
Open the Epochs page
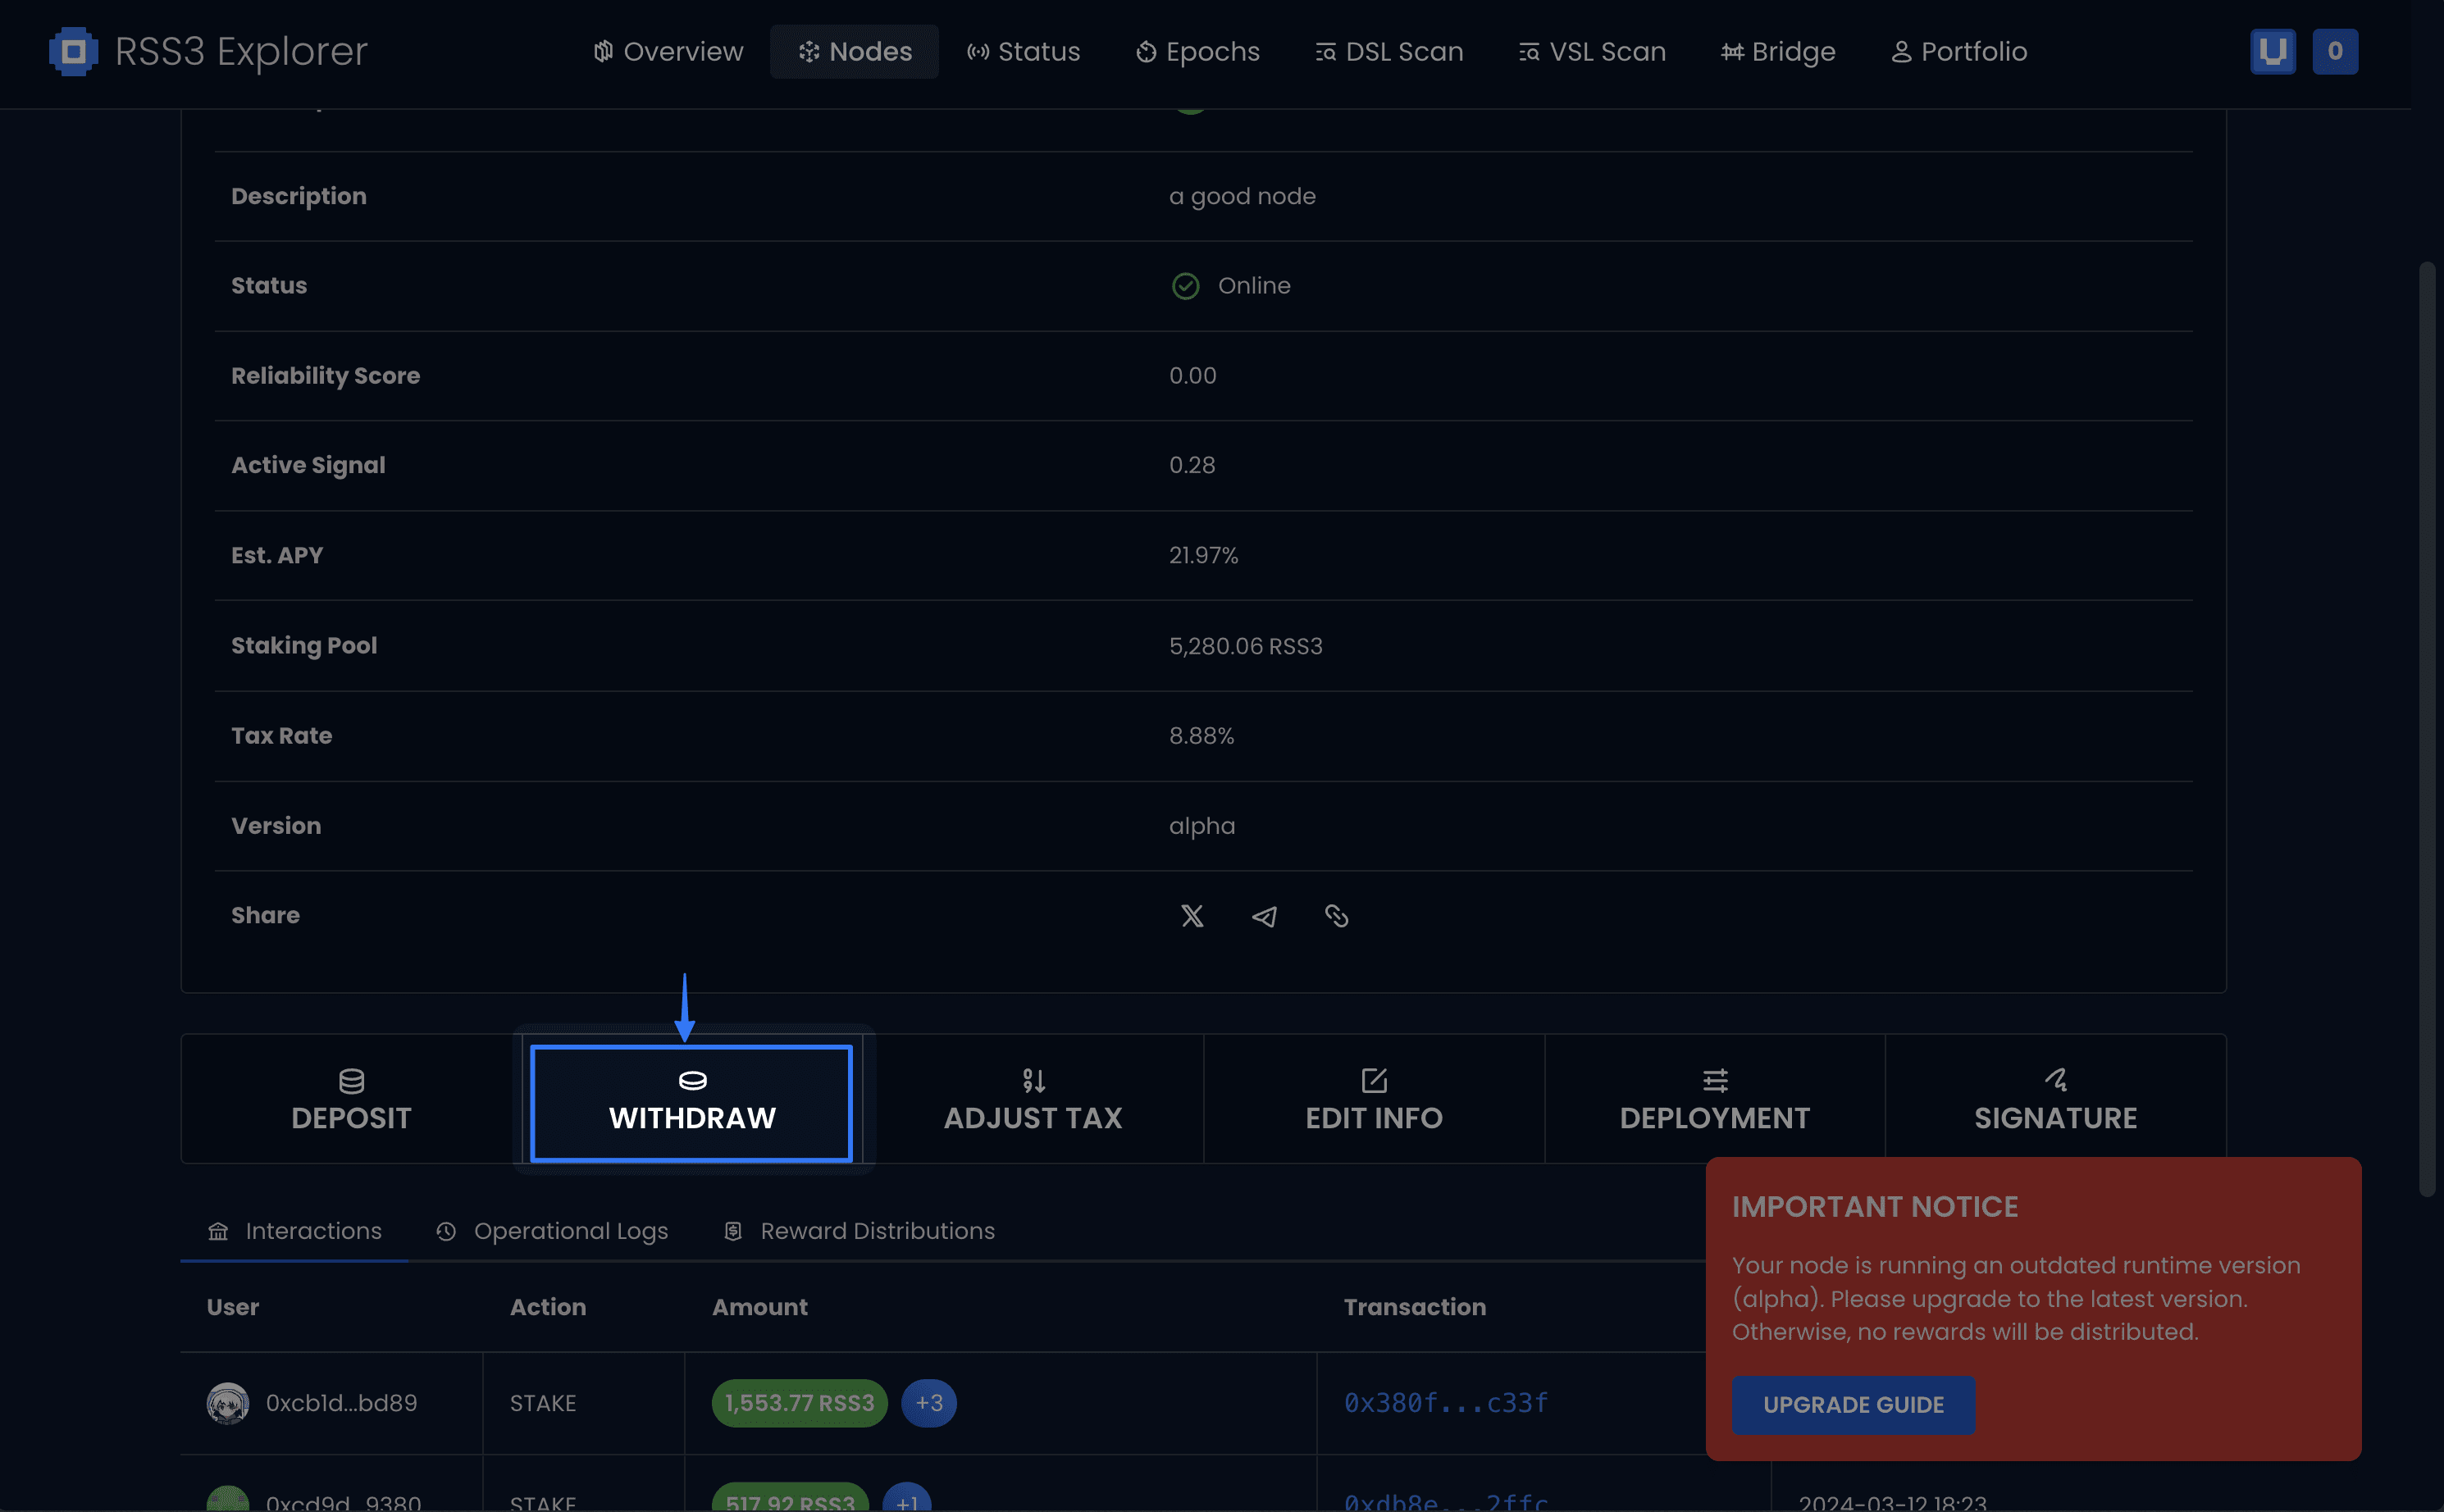pyautogui.click(x=1197, y=51)
